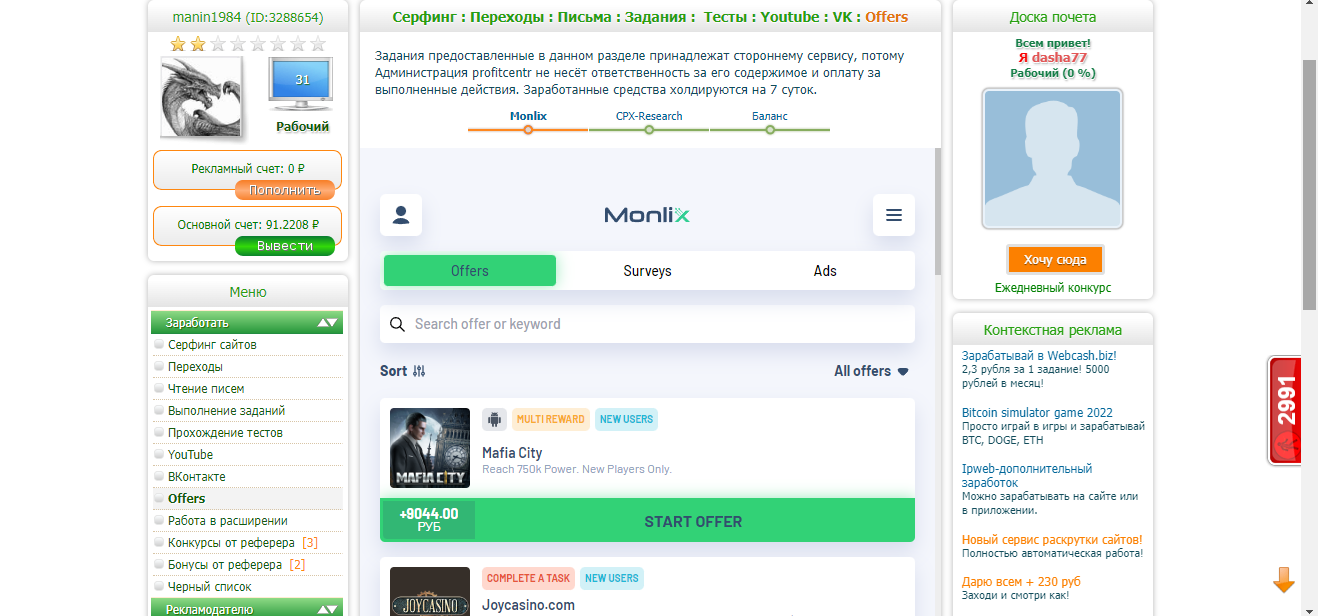Click the Sort filter icon
This screenshot has width=1318, height=616.
coord(419,371)
